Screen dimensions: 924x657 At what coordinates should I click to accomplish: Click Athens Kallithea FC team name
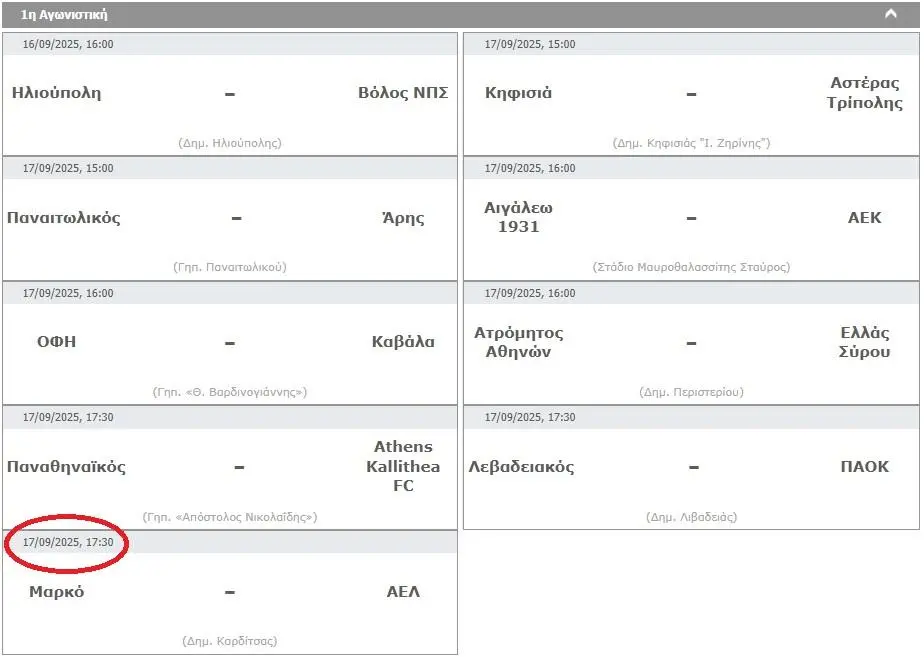point(403,466)
